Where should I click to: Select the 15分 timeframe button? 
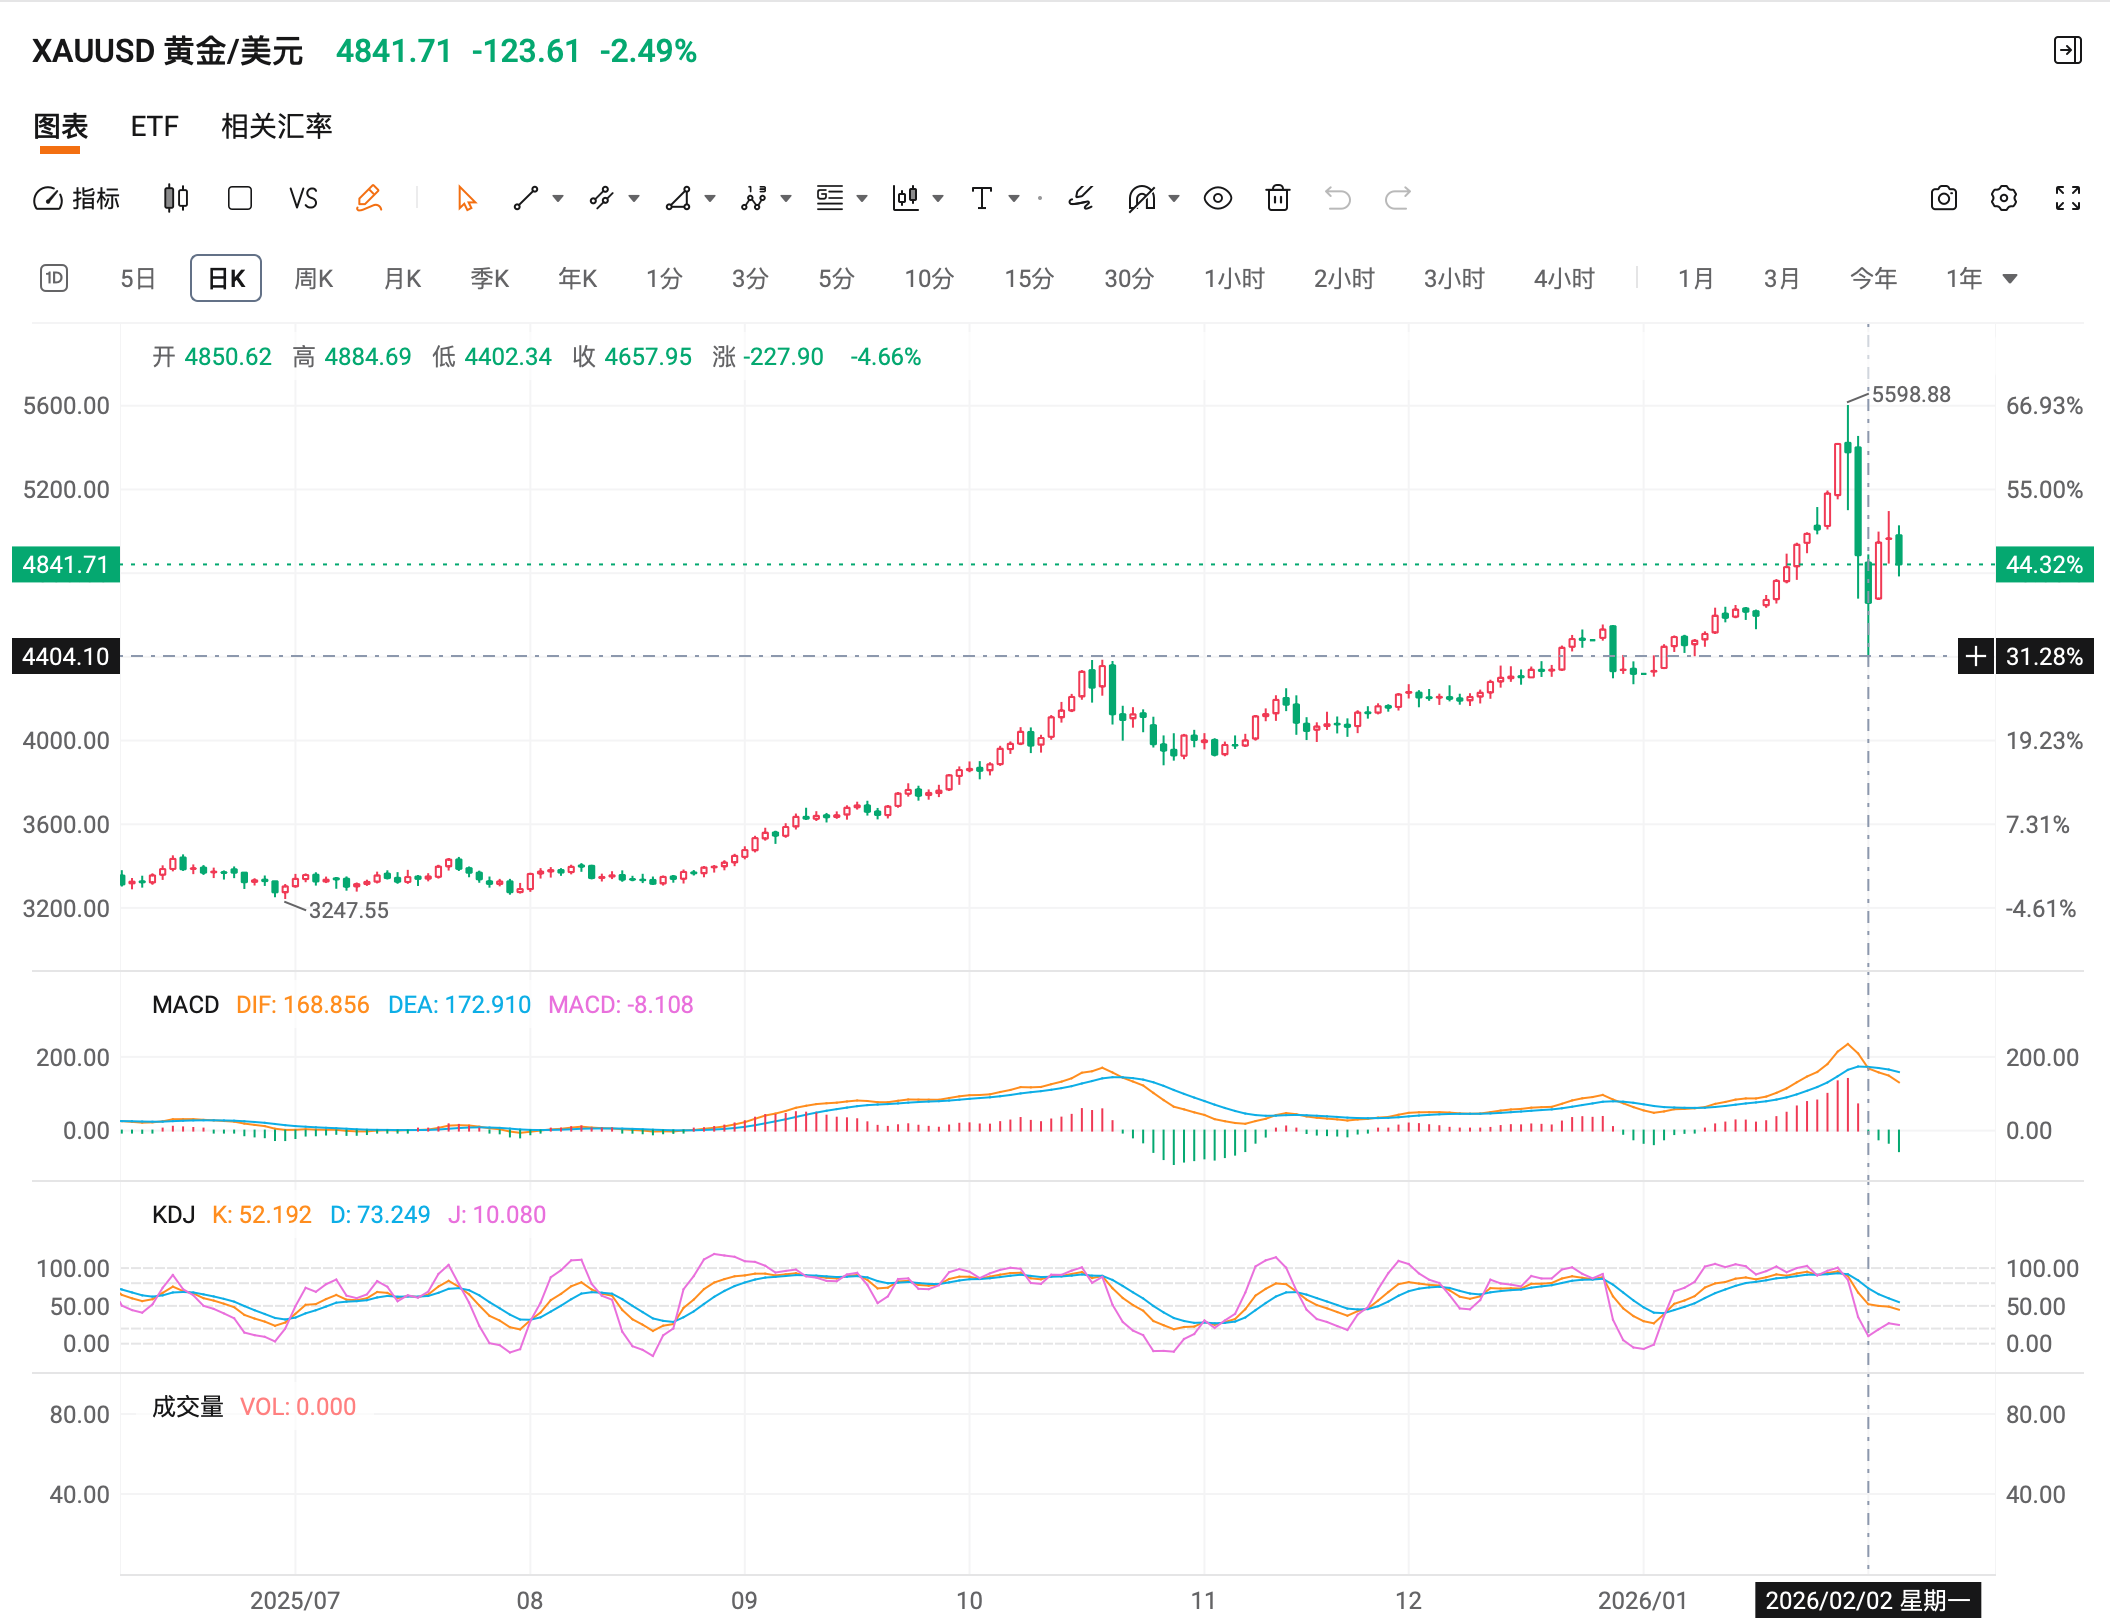click(x=1028, y=278)
